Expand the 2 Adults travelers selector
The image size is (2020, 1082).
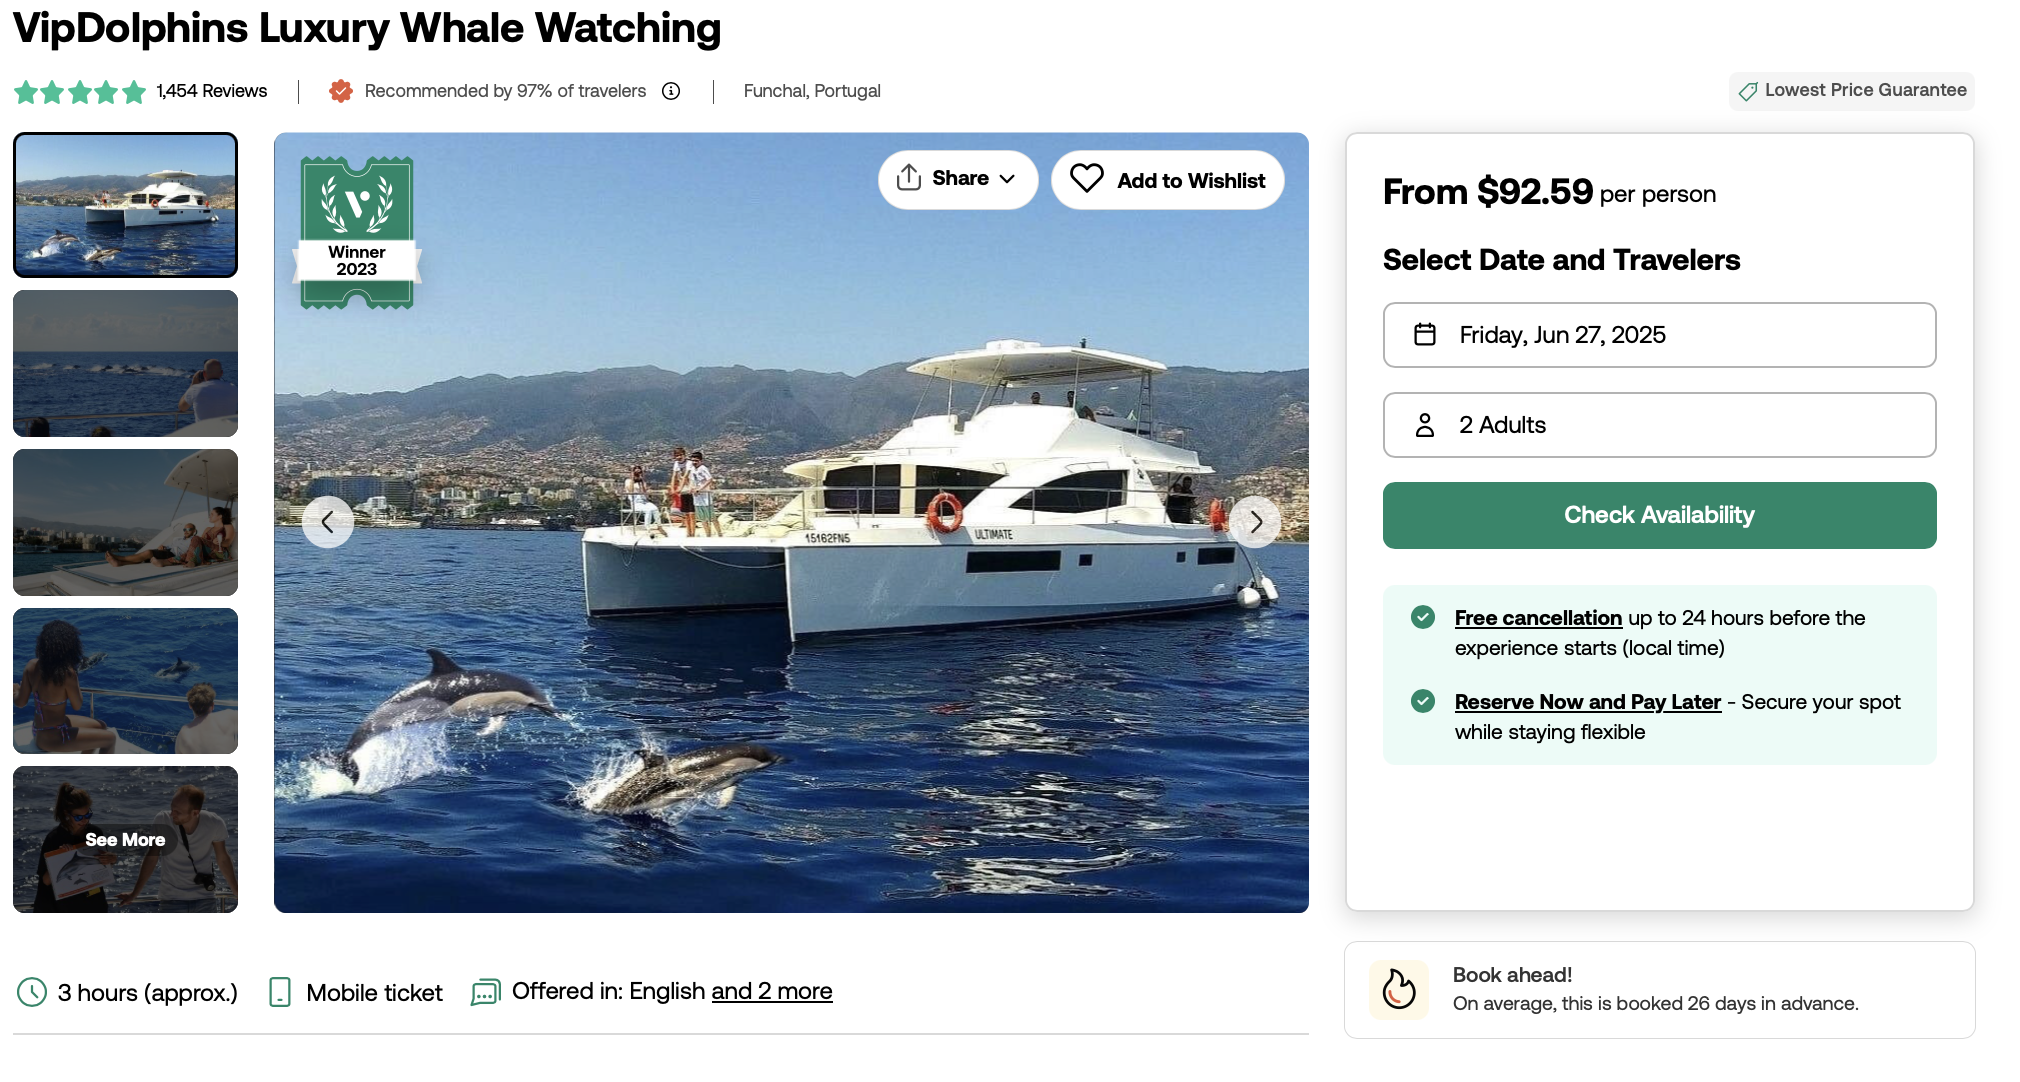point(1659,425)
